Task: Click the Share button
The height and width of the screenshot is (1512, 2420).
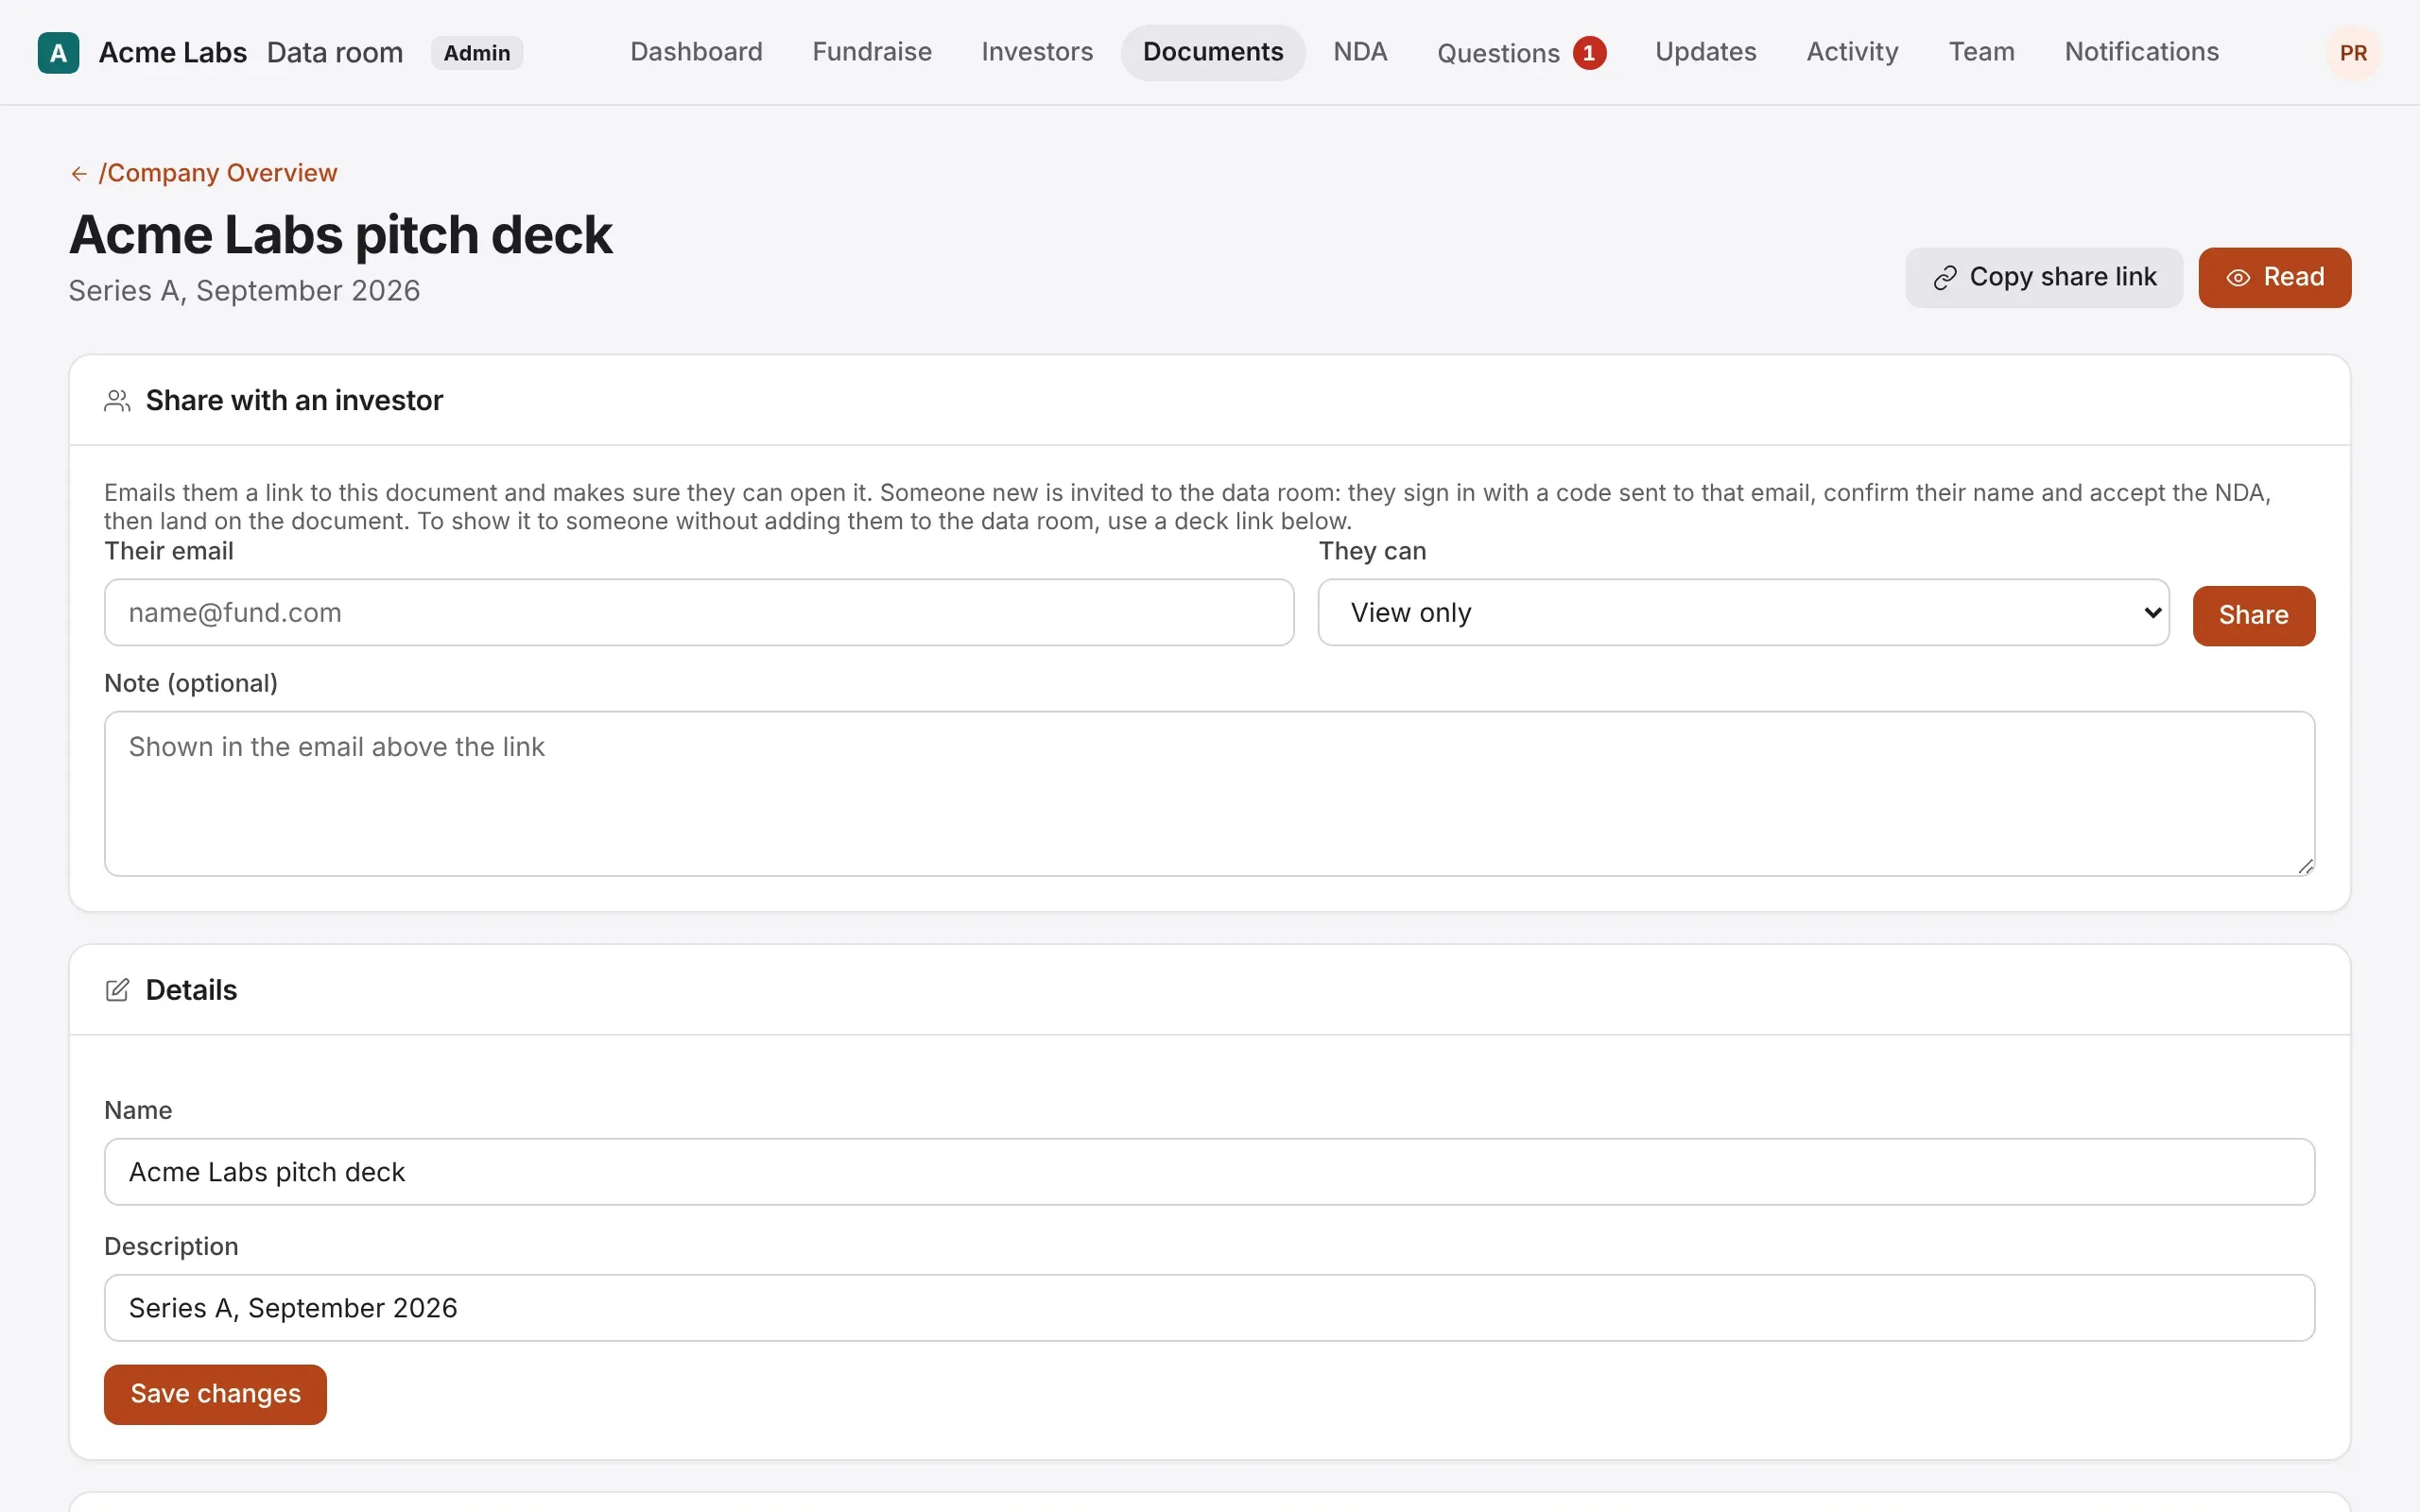Action: click(x=2253, y=616)
